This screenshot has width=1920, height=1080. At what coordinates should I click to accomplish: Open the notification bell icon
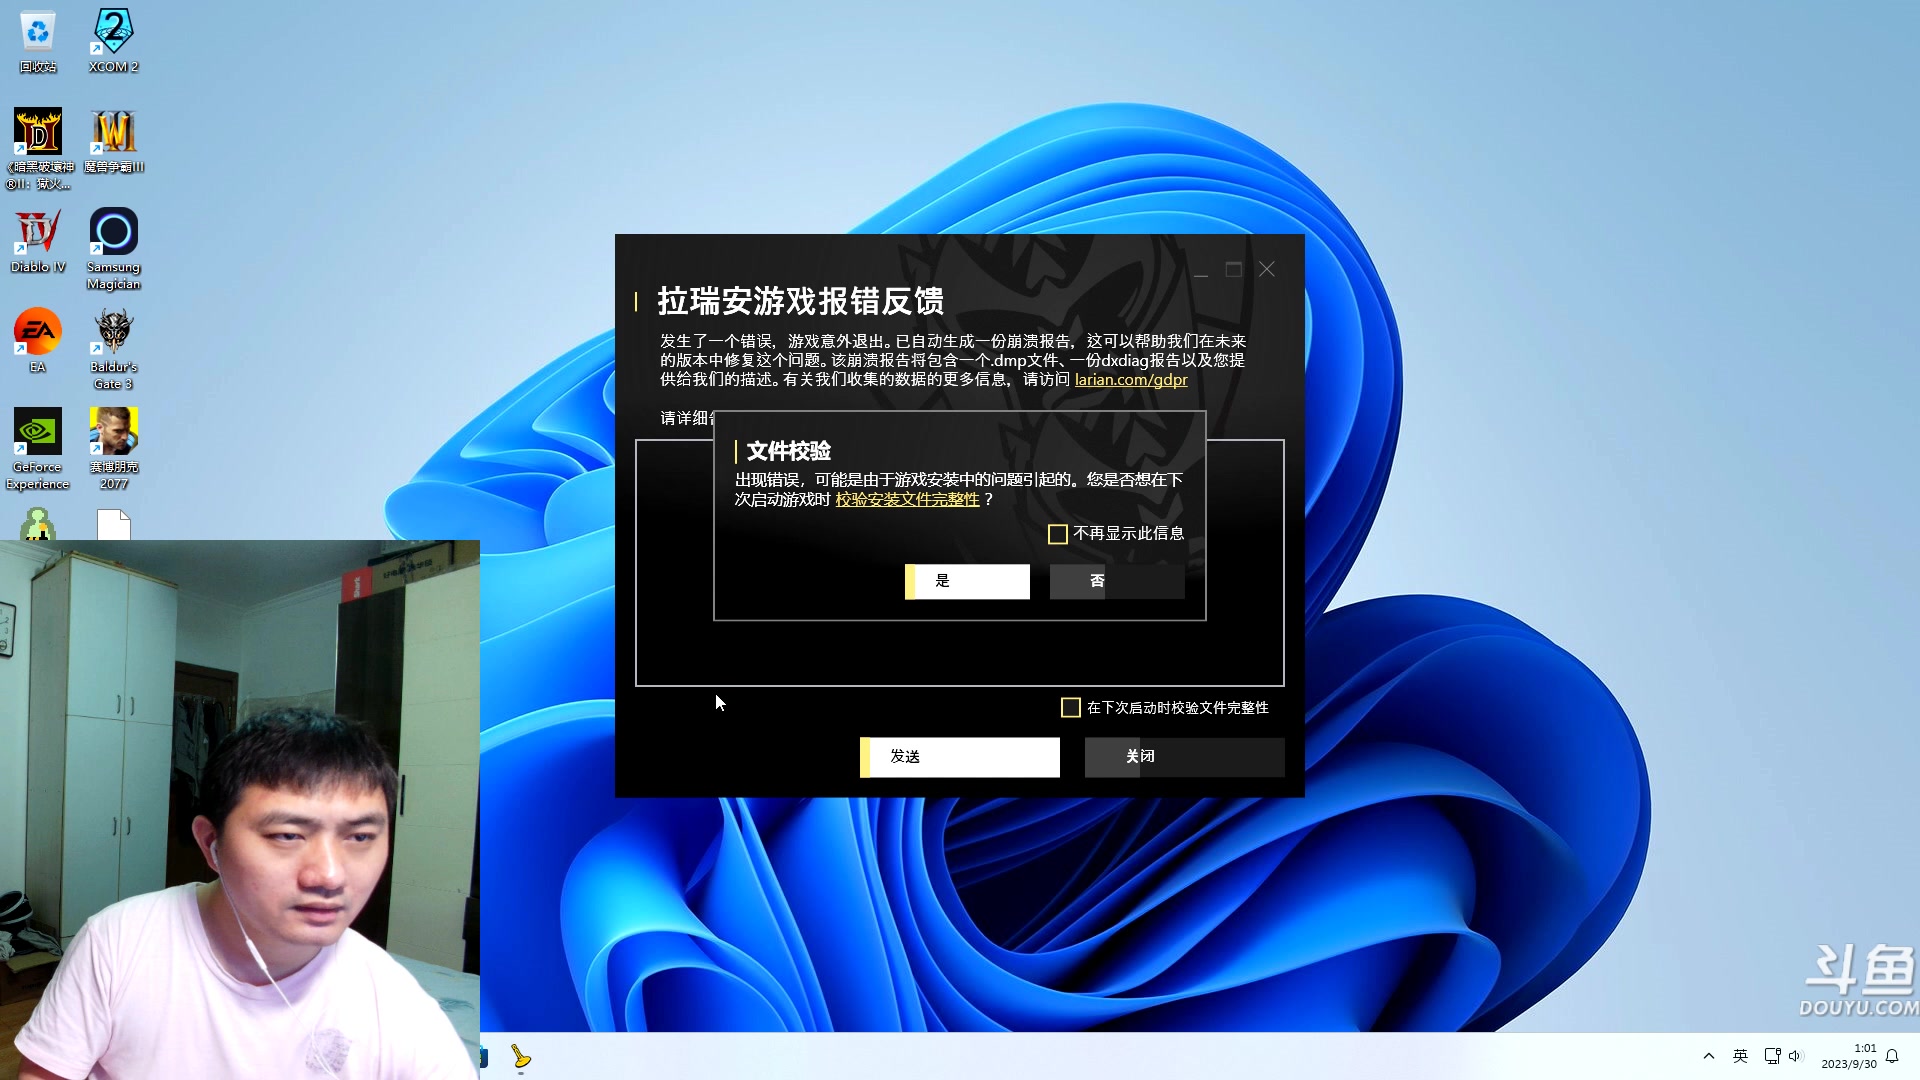pos(1892,1056)
